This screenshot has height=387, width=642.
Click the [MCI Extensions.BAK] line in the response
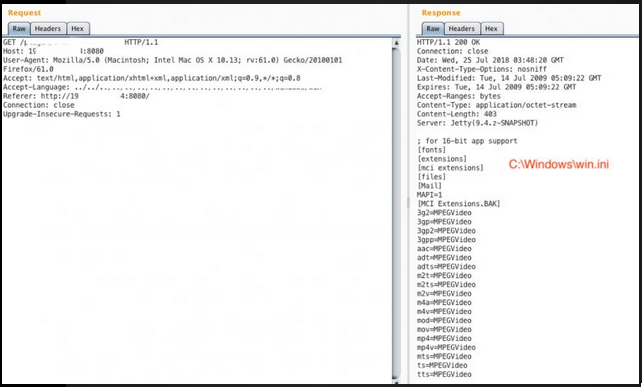[x=459, y=204]
